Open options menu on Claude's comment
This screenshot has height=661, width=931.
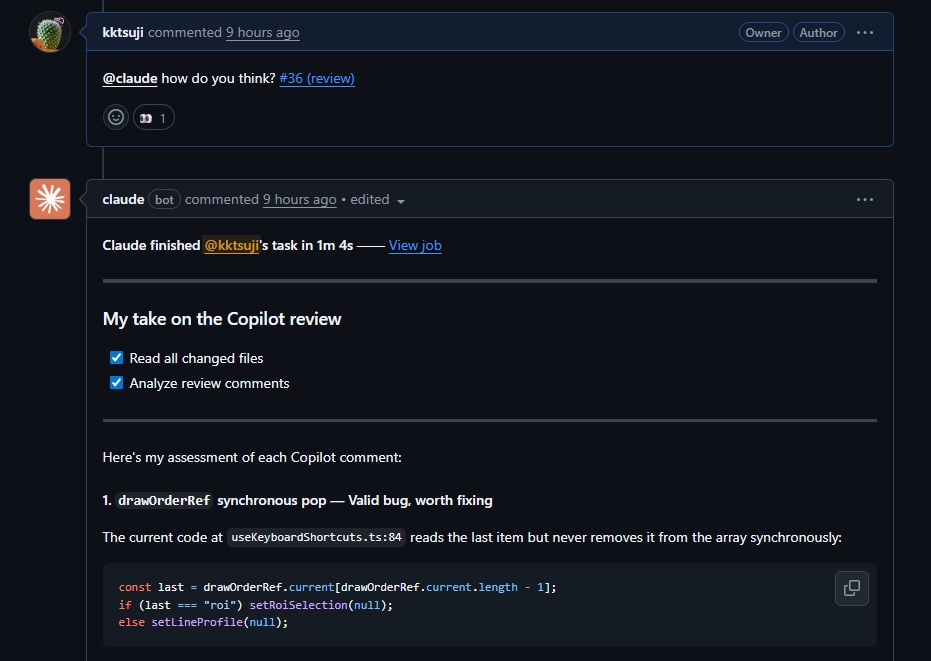point(865,199)
